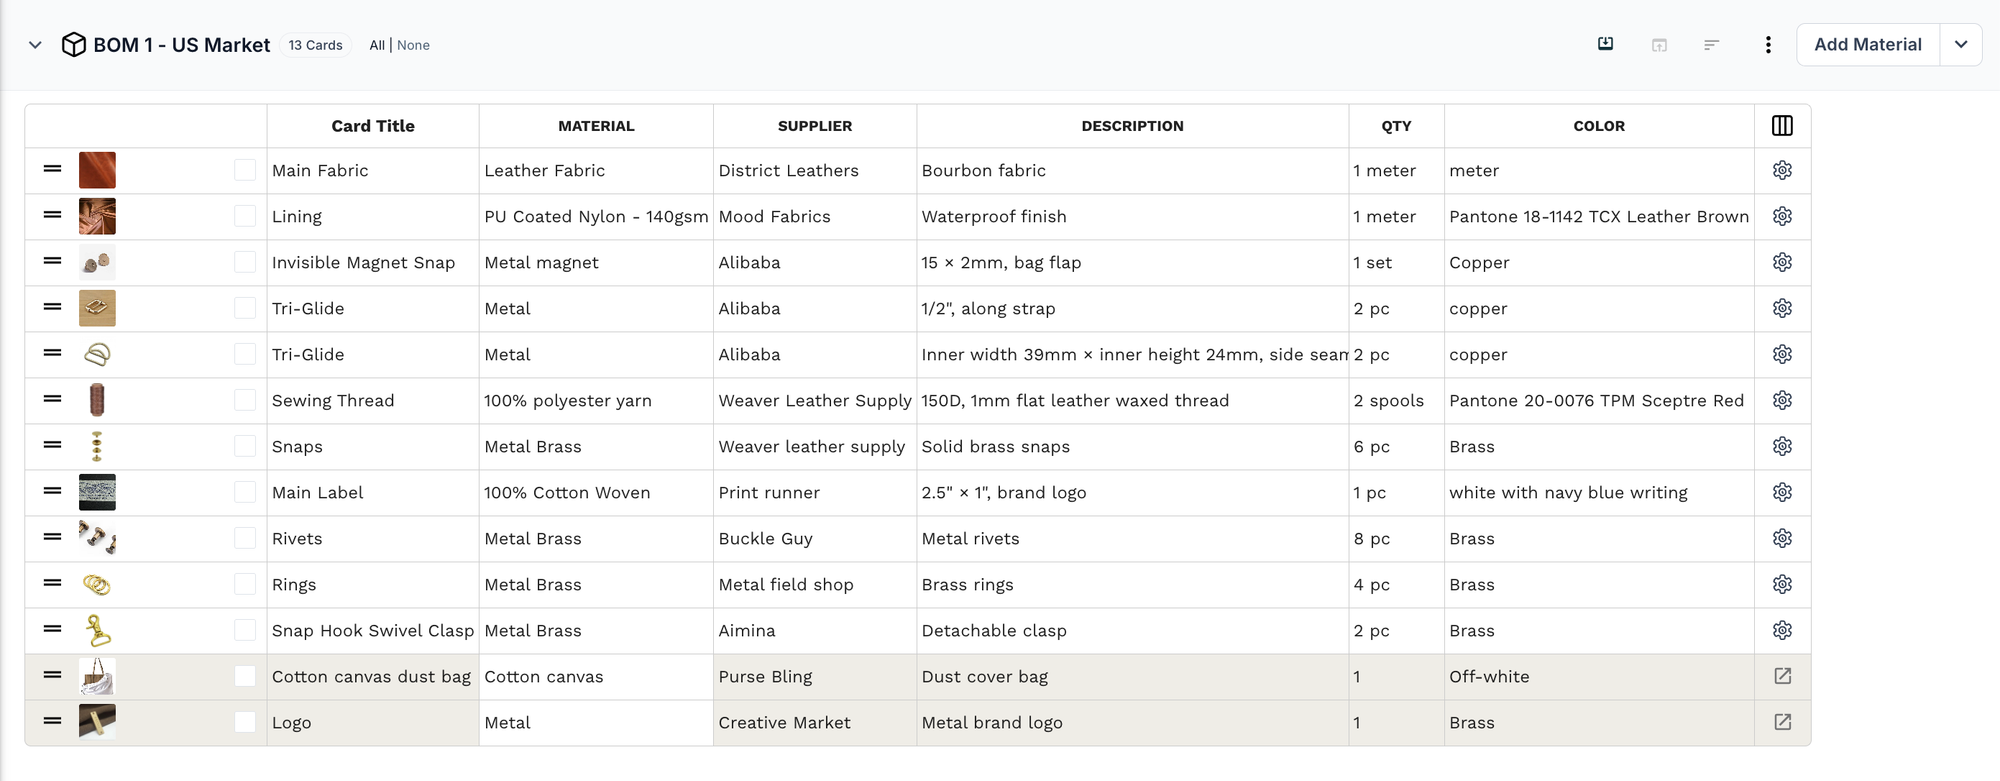2000x781 pixels.
Task: Tick the checkbox for Sewing Thread
Action: pos(245,400)
